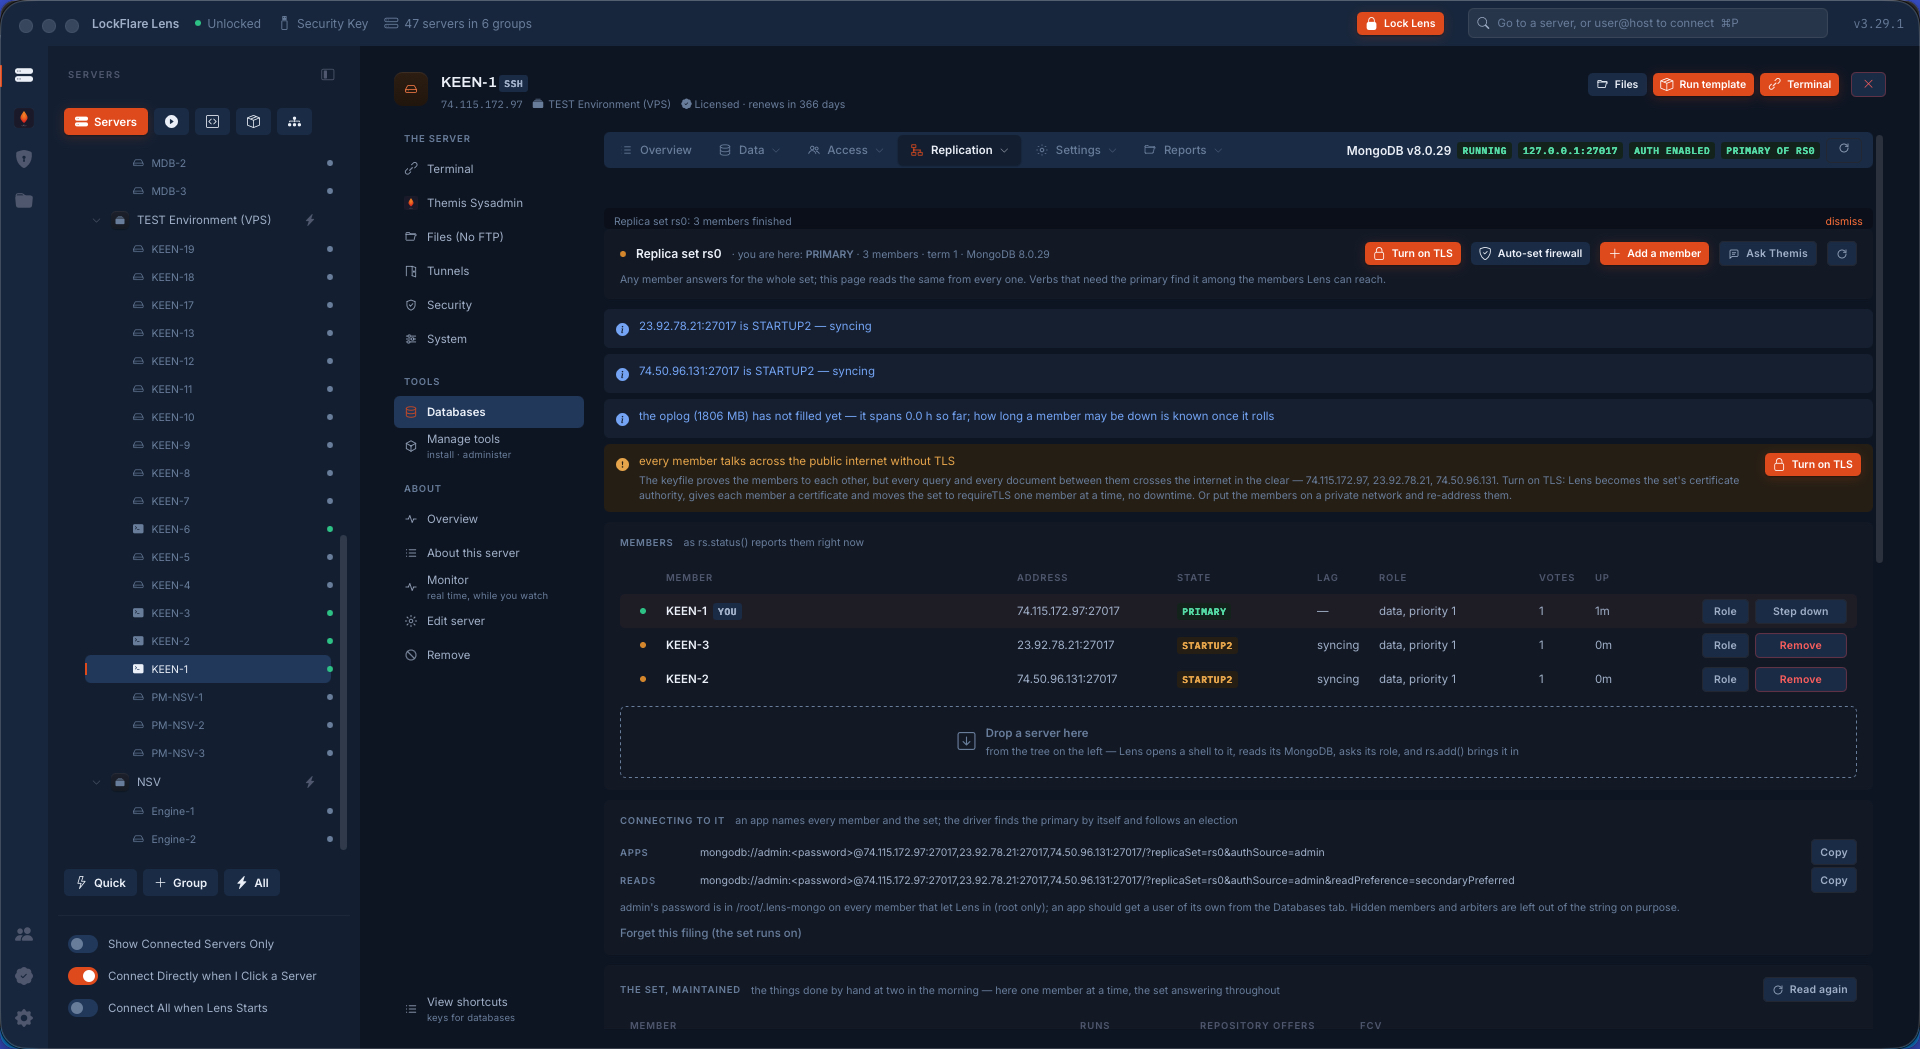Viewport: 1920px width, 1049px height.
Task: Collapse the TEST Environment (VPS) group
Action: pyautogui.click(x=96, y=220)
